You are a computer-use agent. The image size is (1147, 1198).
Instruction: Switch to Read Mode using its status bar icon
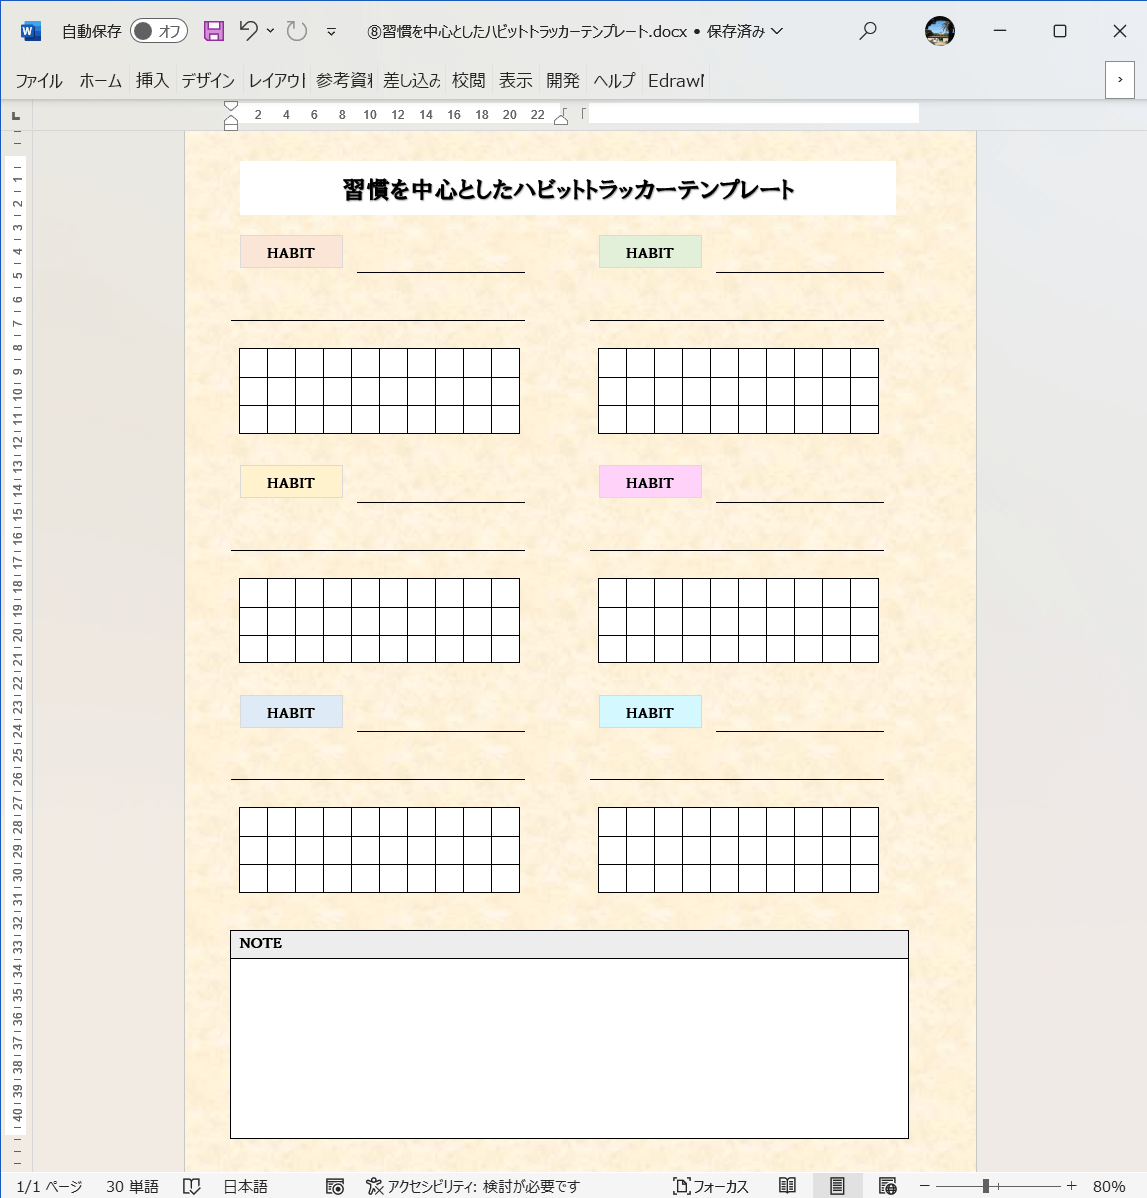787,1186
